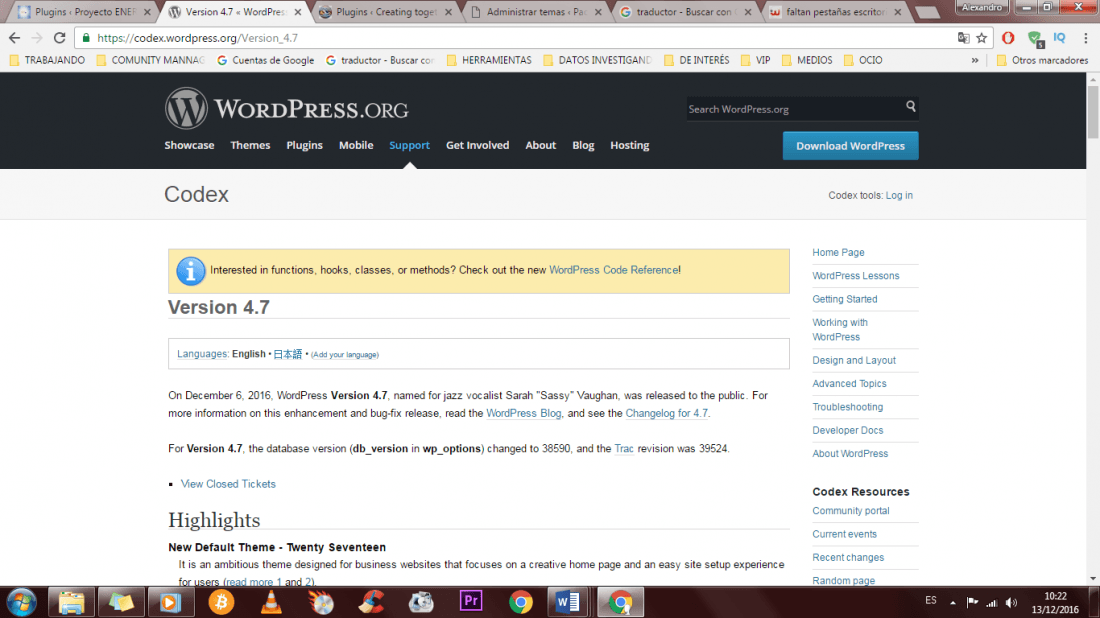Open the Opera extension icon
The image size is (1100, 618).
(1008, 38)
